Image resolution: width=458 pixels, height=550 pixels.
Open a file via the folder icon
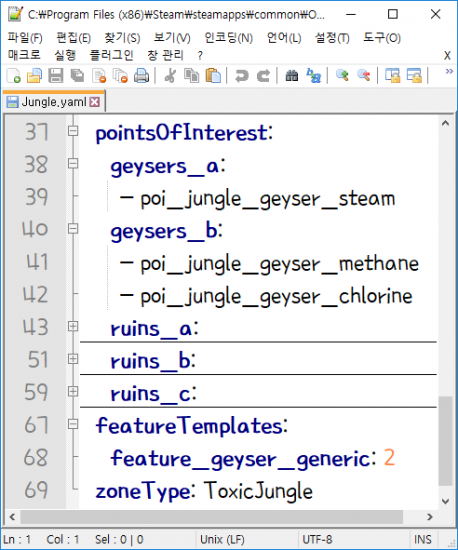[x=34, y=75]
